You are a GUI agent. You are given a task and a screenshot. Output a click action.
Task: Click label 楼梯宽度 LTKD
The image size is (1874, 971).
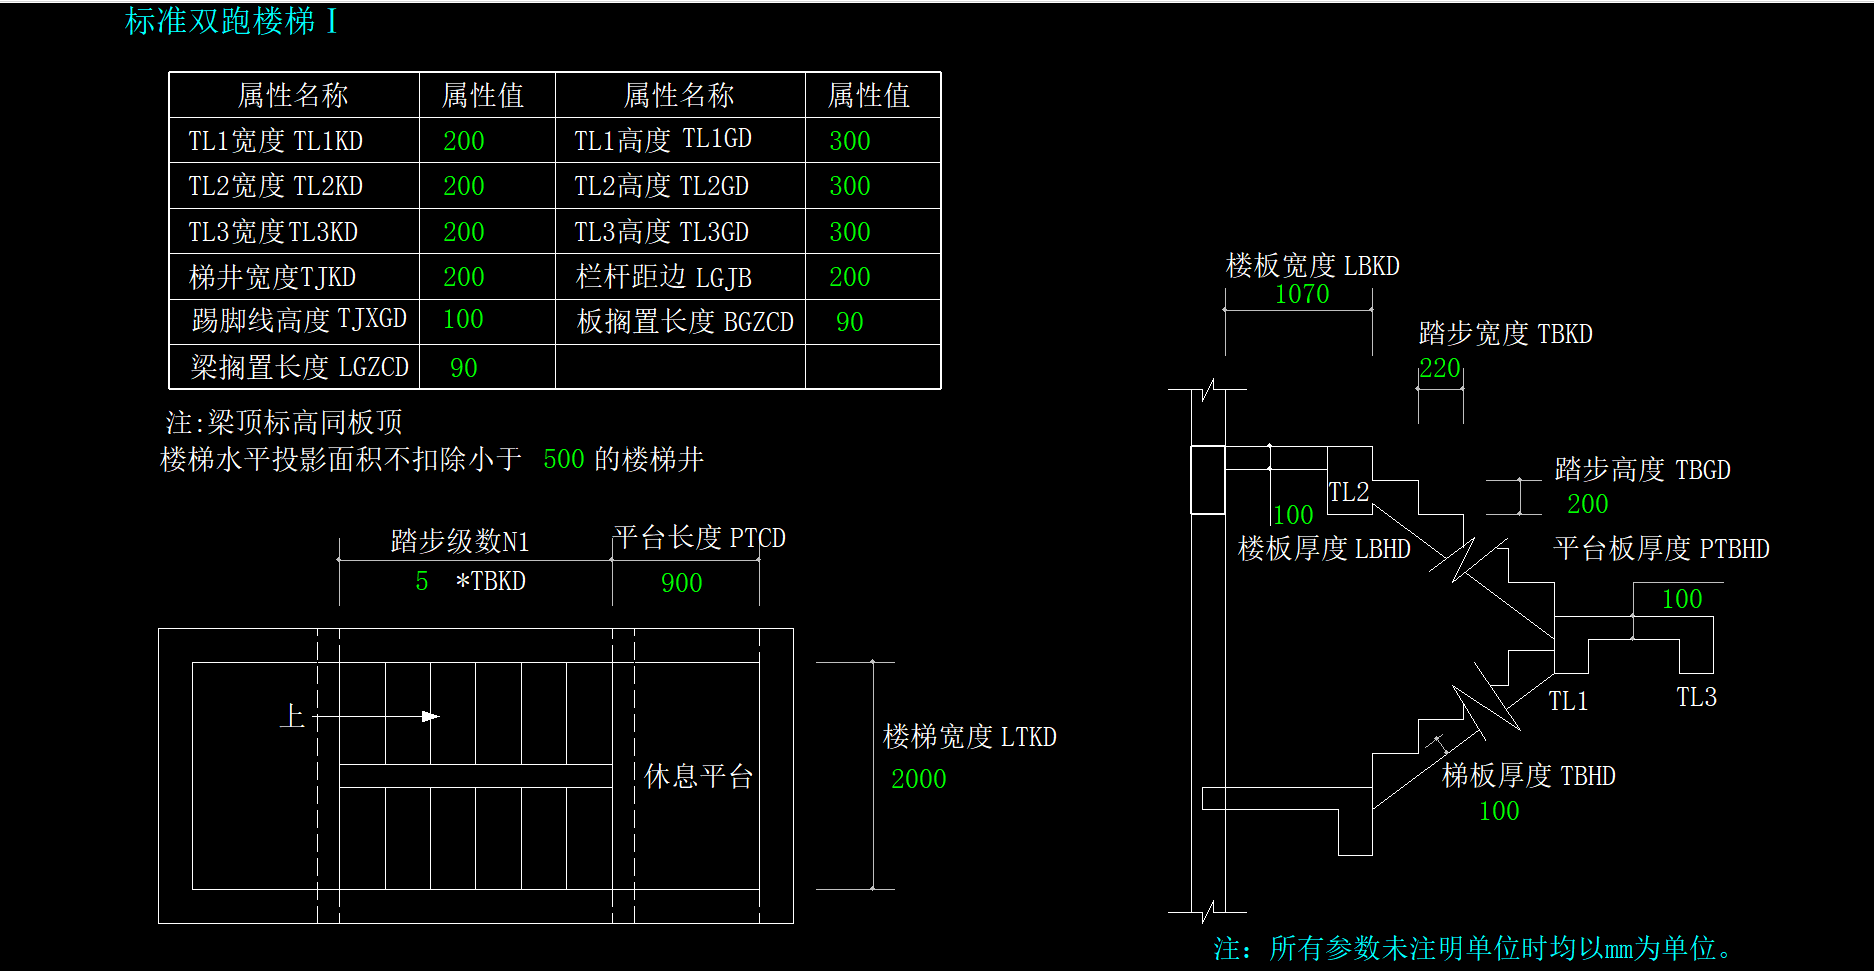[970, 737]
